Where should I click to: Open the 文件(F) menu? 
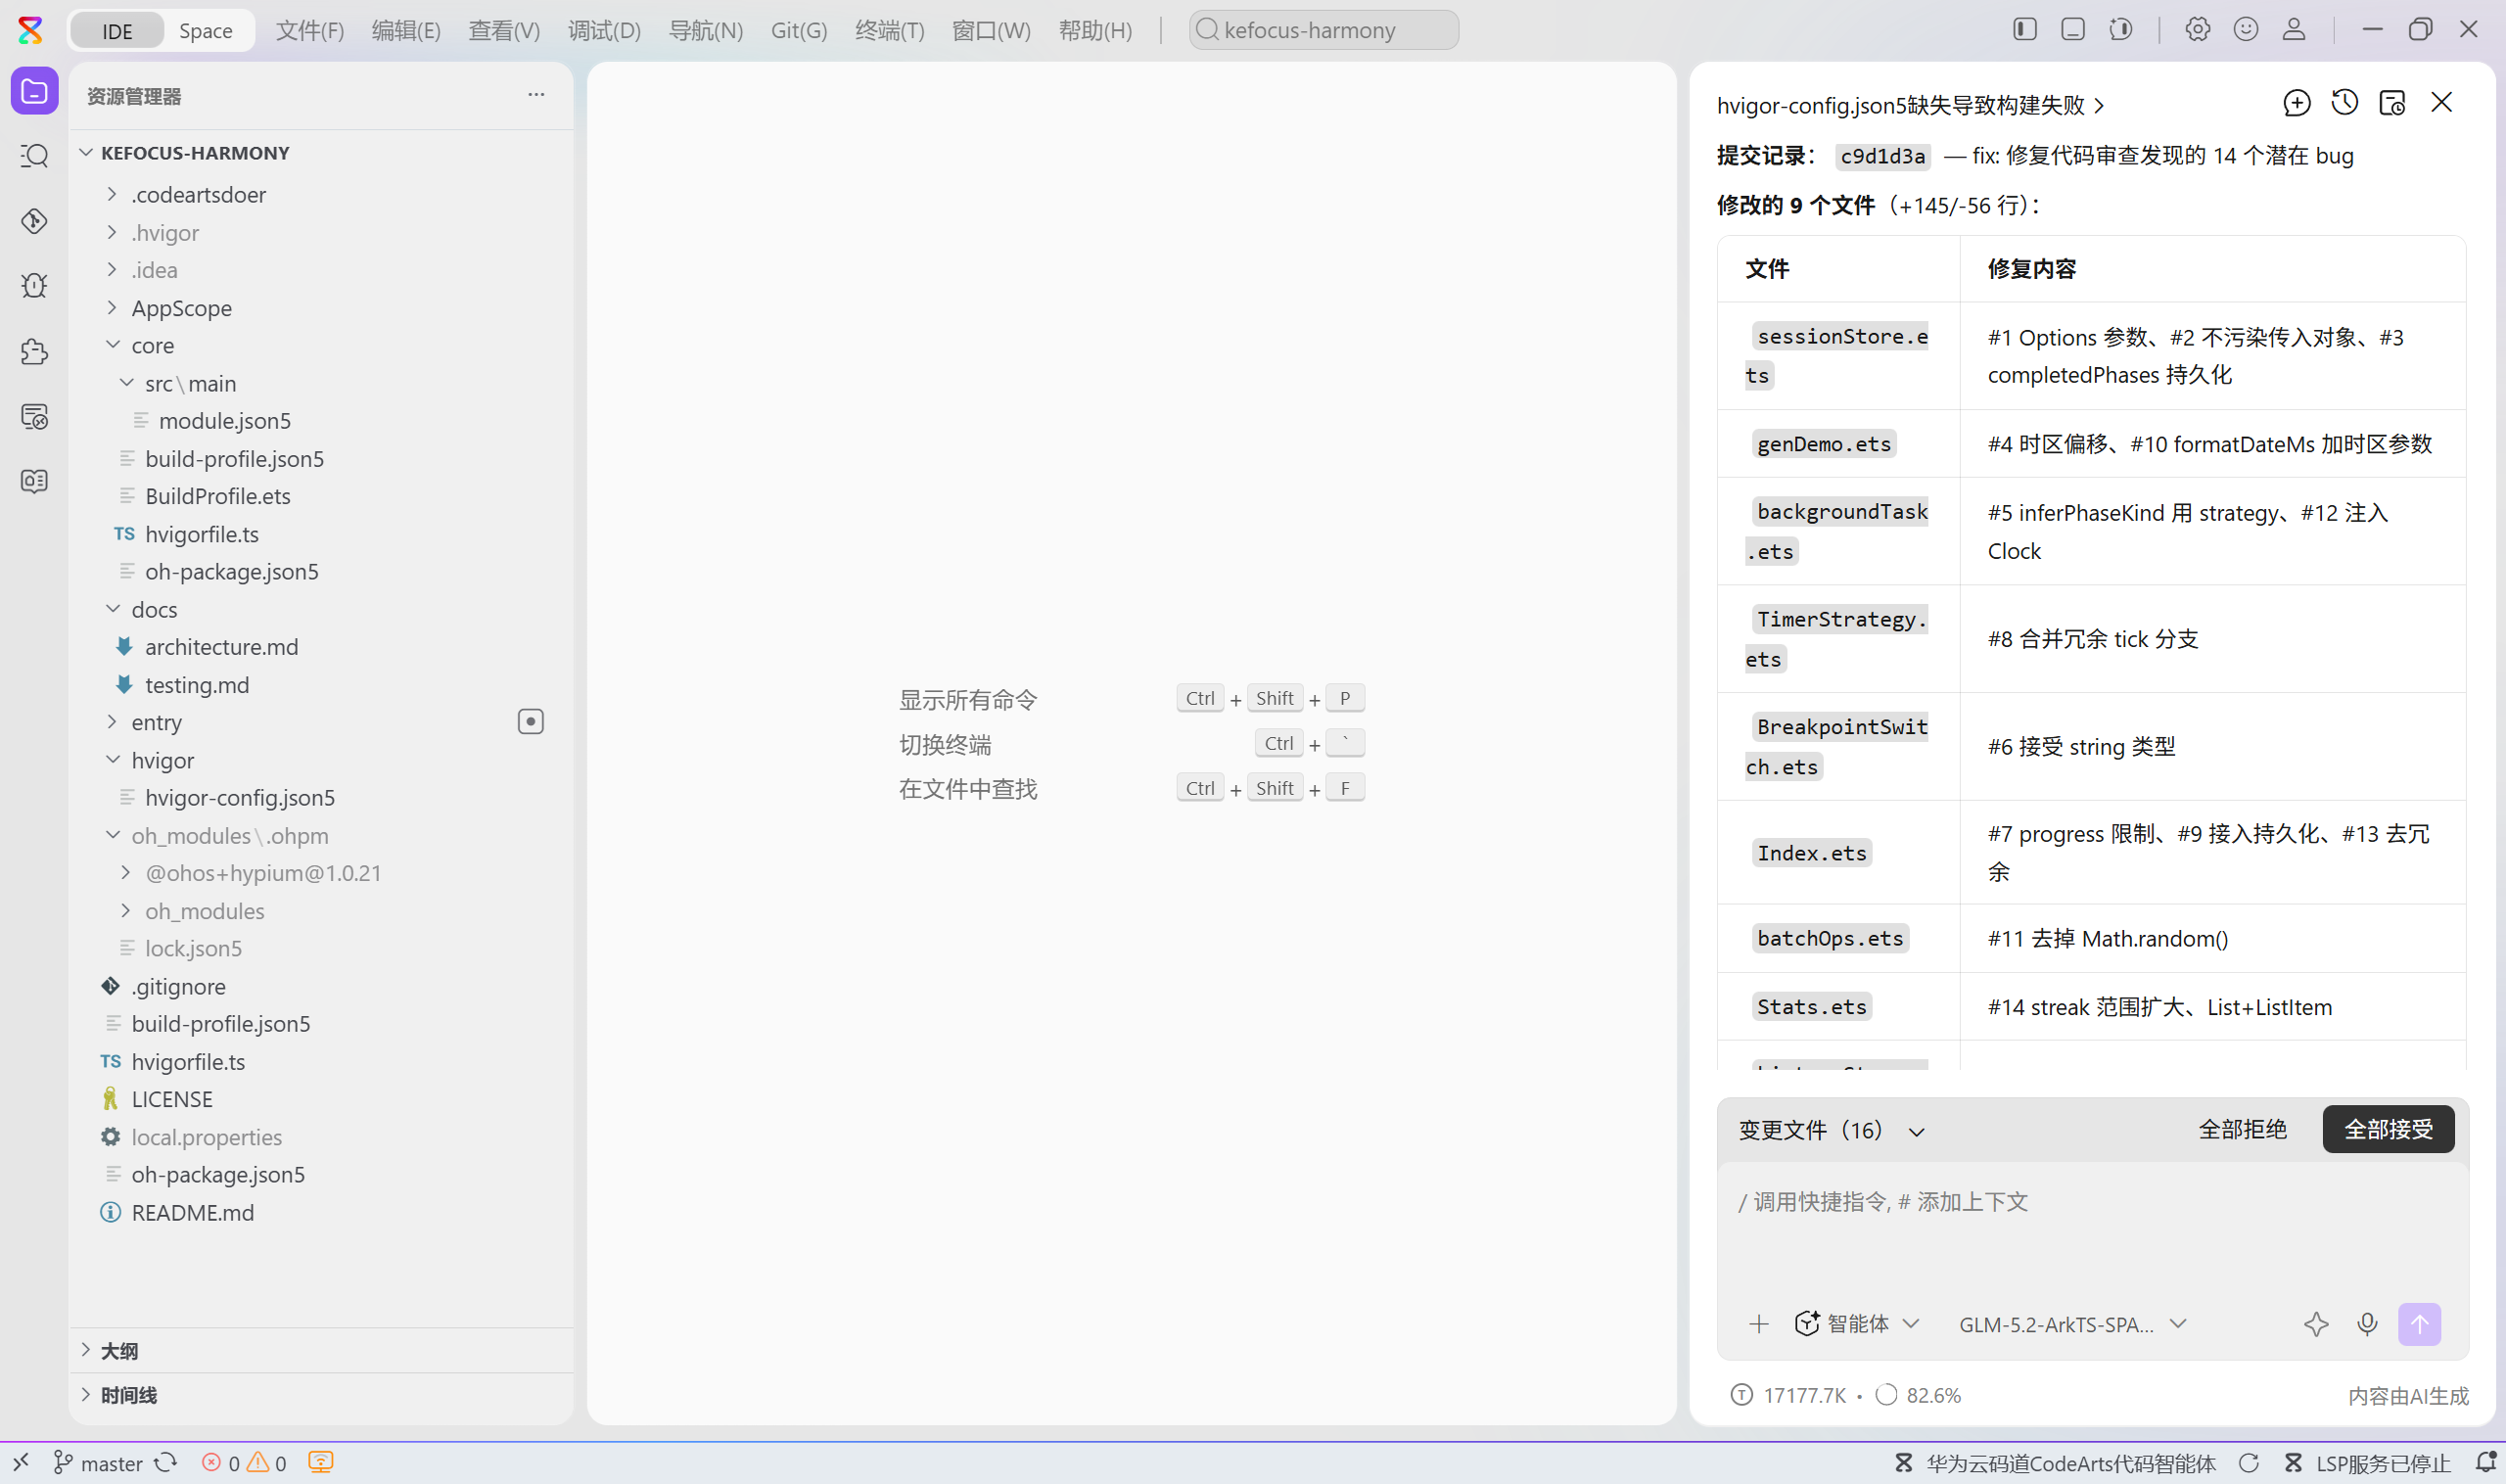click(x=310, y=30)
